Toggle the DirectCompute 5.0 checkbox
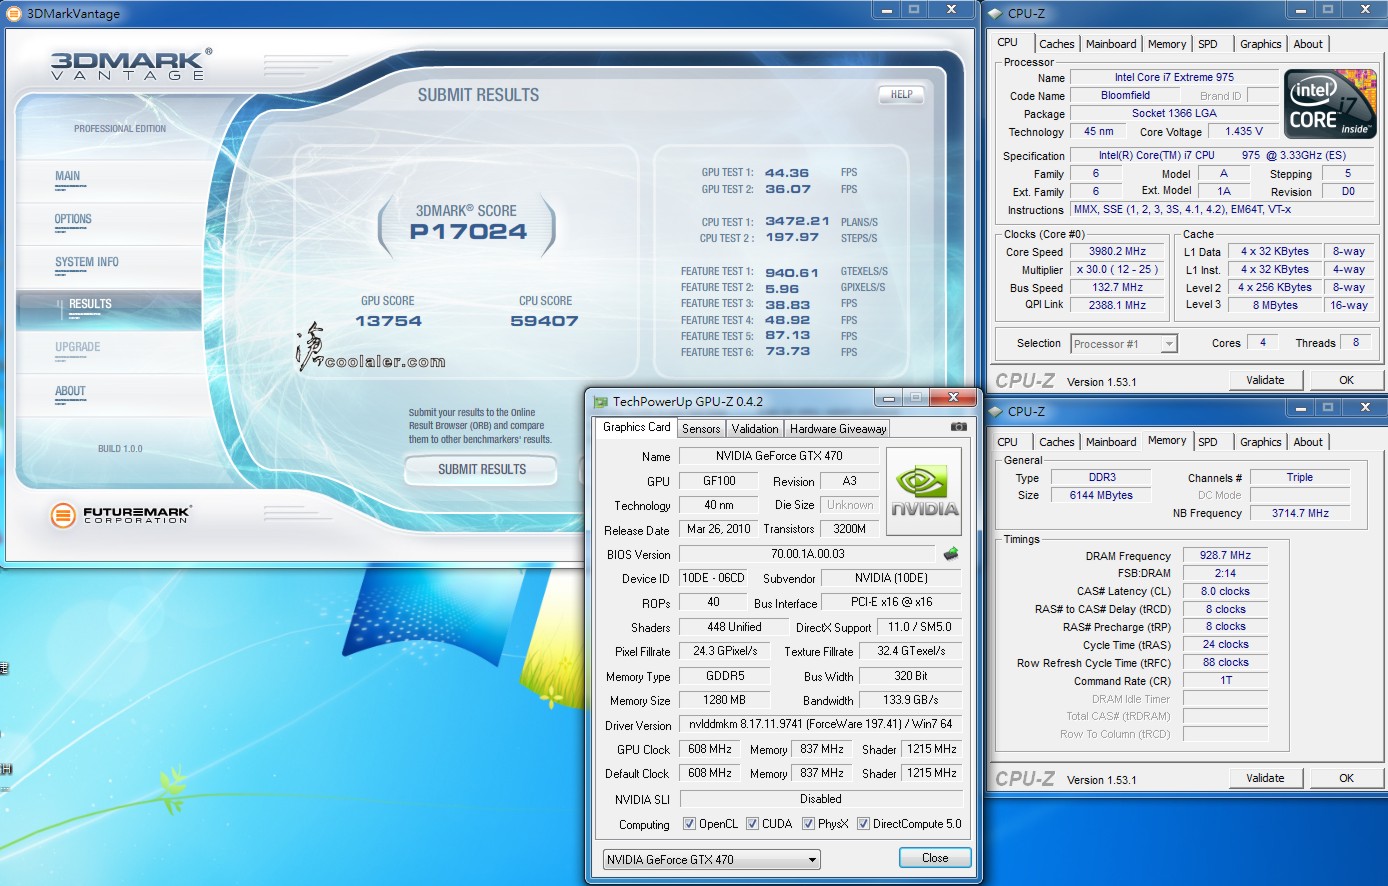 coord(863,824)
